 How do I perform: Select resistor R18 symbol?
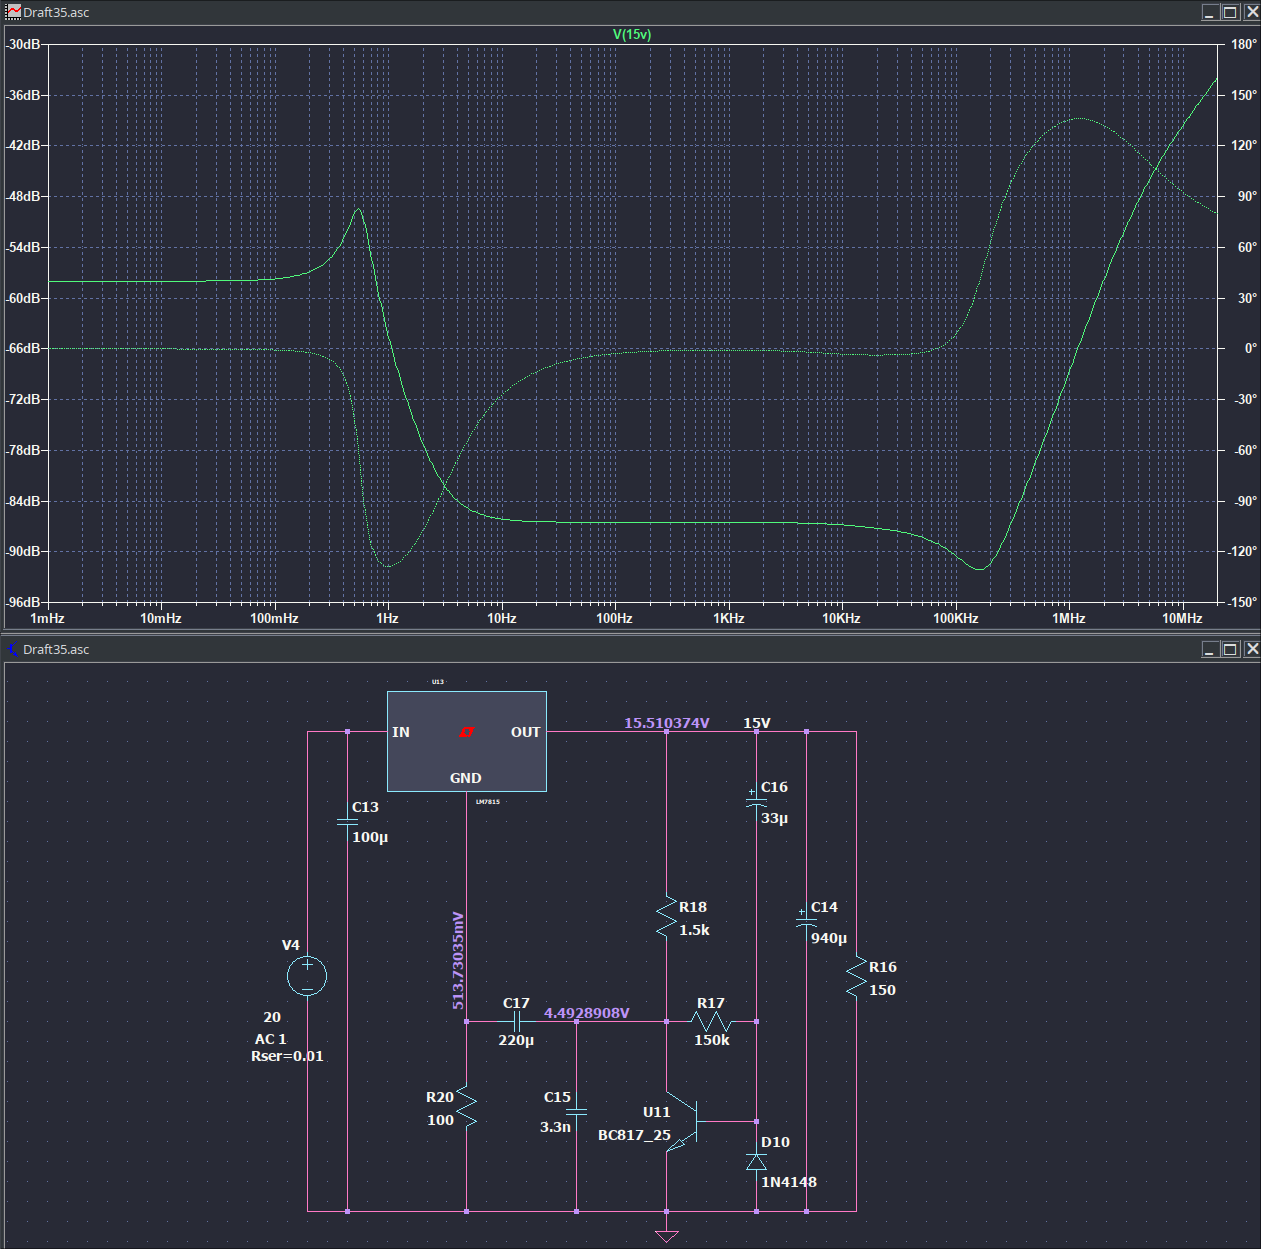666,917
